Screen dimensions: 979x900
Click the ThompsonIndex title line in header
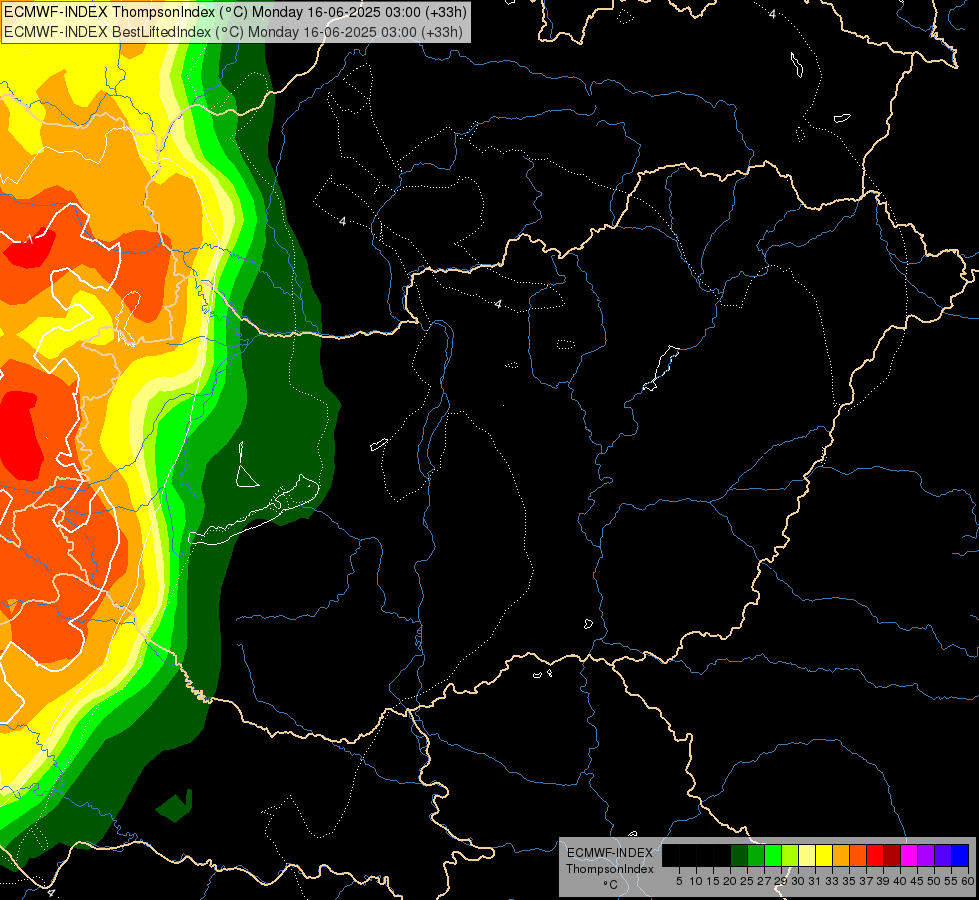coord(235,12)
